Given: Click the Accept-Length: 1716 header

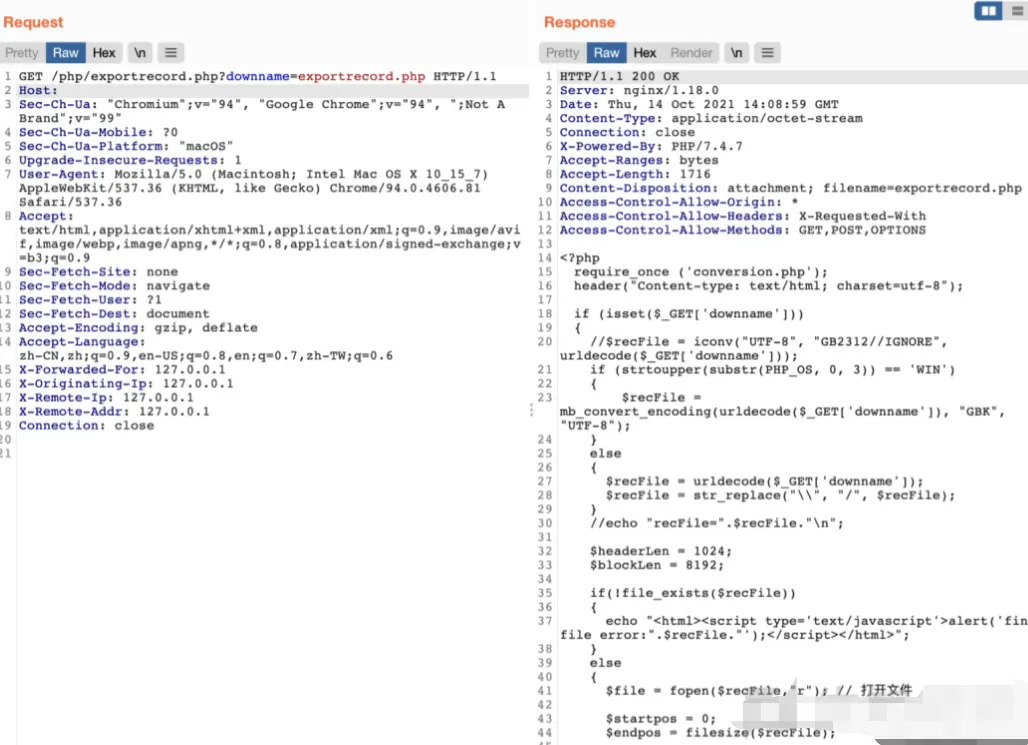Looking at the screenshot, I should pyautogui.click(x=635, y=174).
